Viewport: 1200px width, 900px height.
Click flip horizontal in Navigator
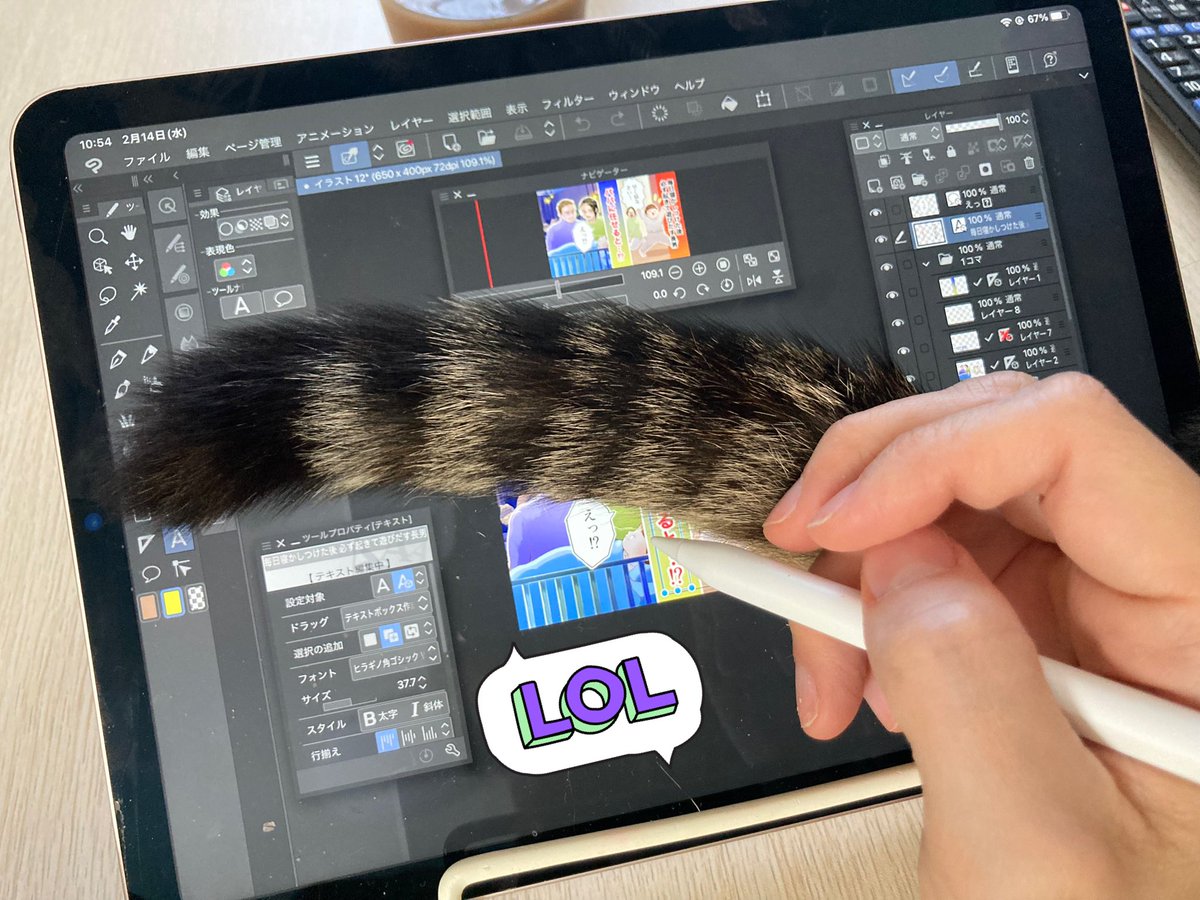coord(753,281)
